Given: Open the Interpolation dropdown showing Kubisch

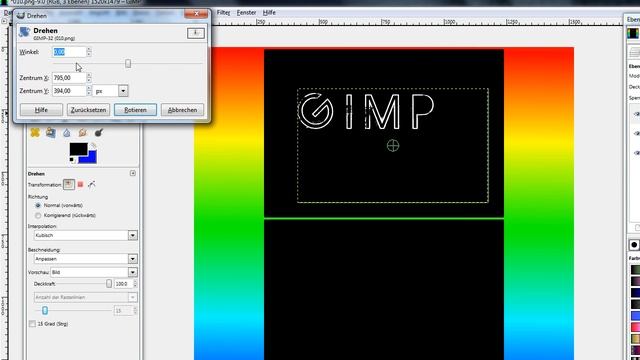Looking at the screenshot, I should [86, 236].
